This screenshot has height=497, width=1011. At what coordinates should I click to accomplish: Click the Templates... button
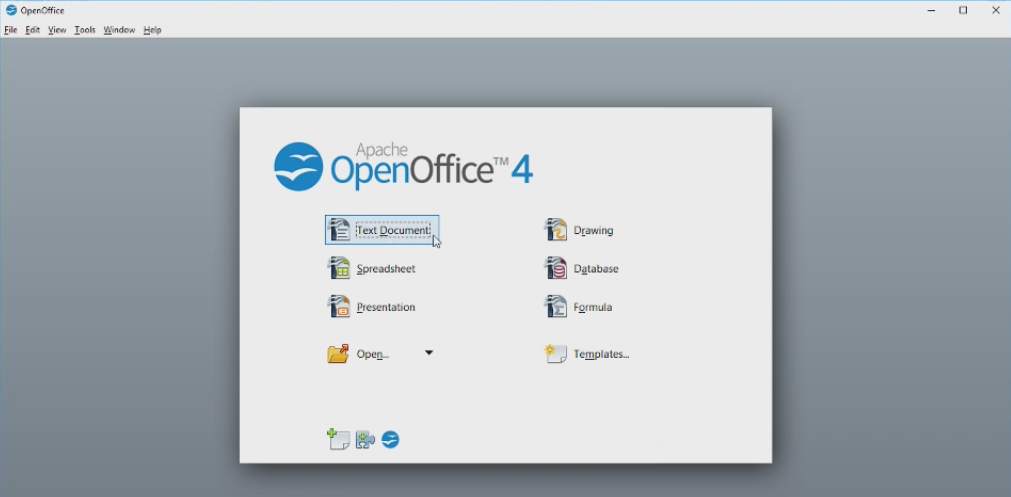588,354
